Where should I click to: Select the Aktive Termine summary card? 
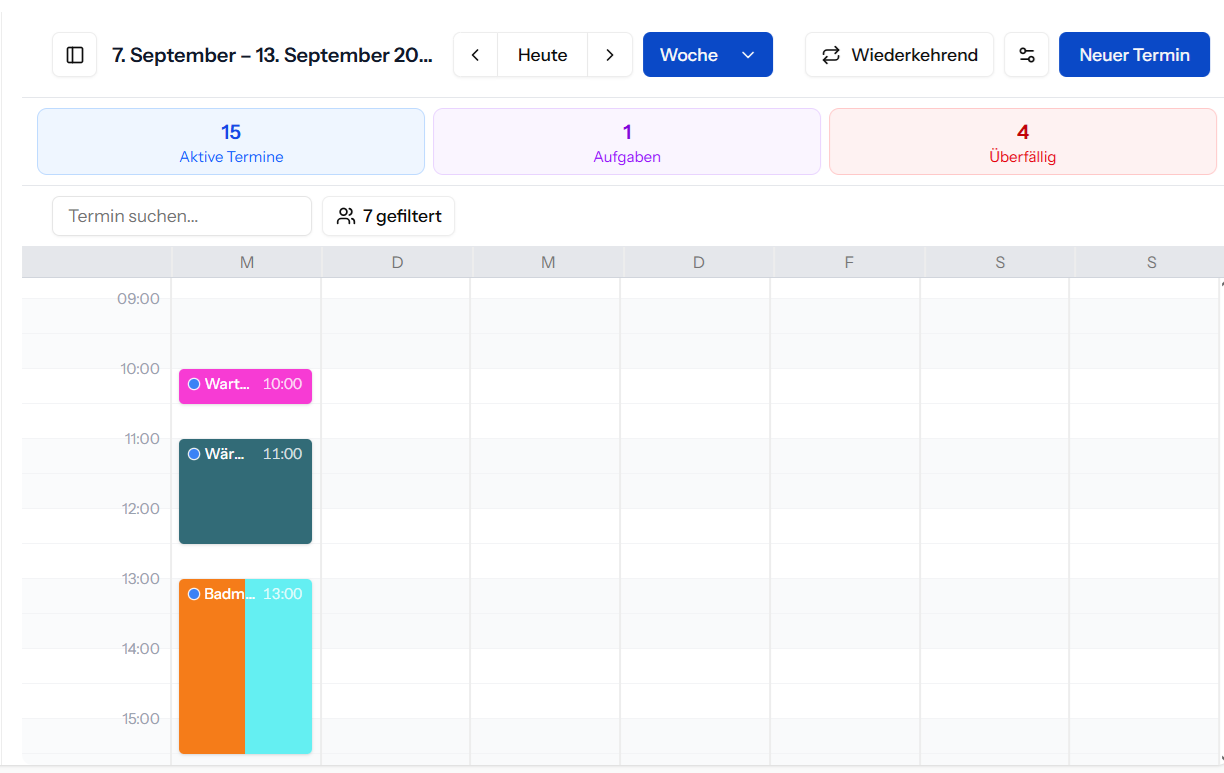(231, 142)
